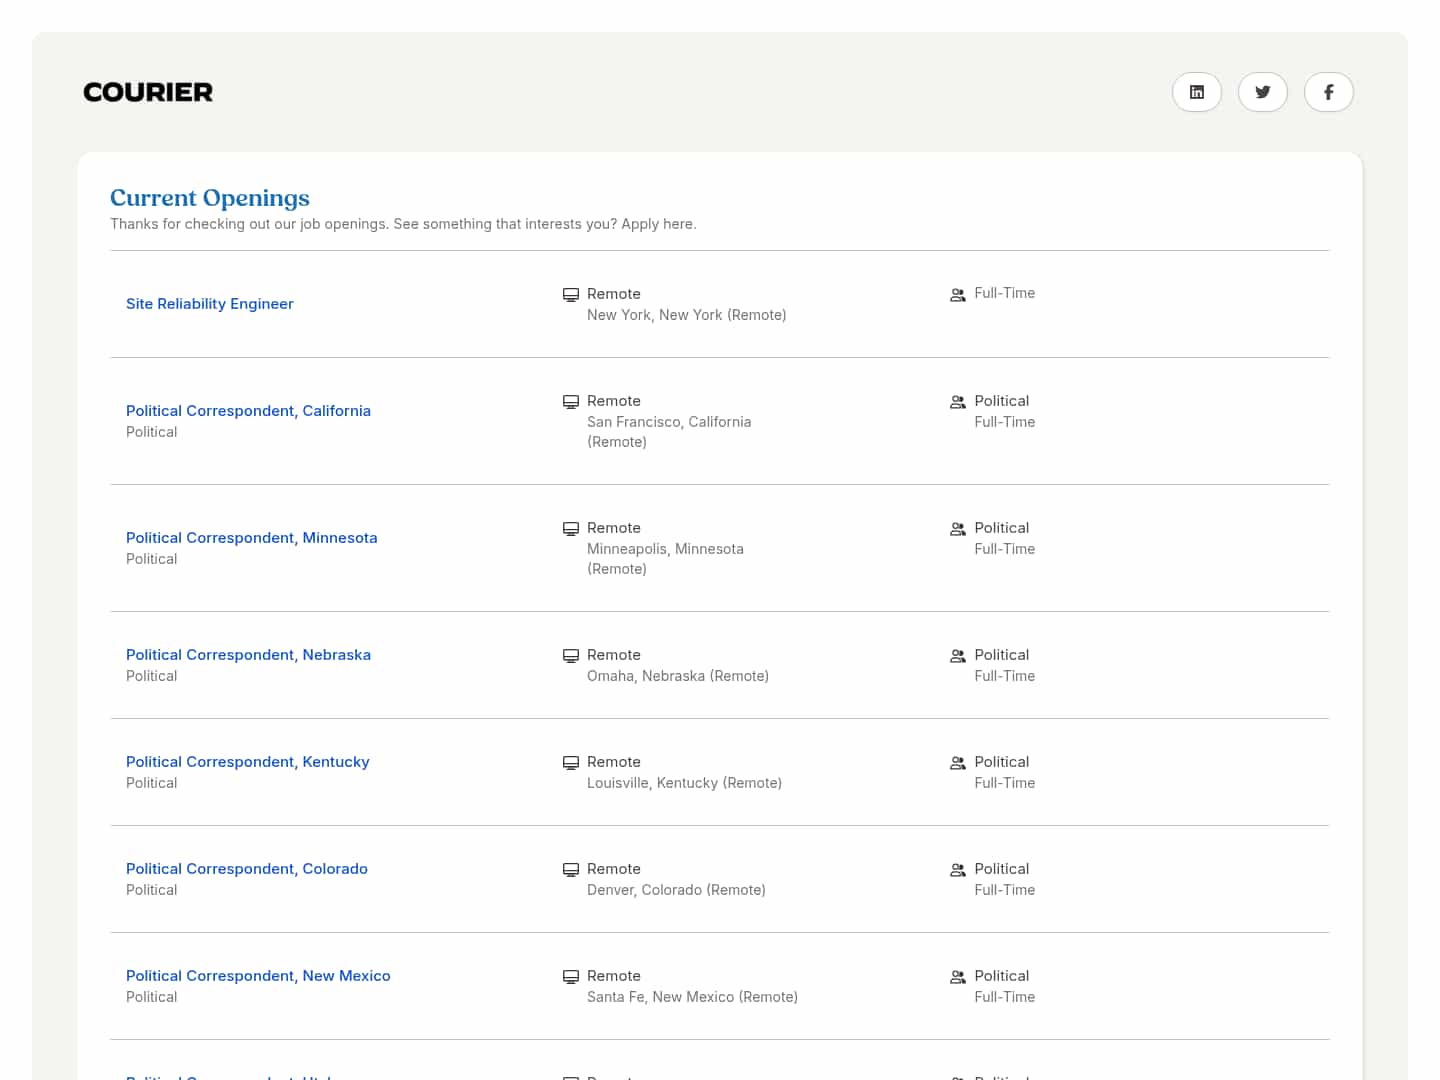Viewport: 1440px width, 1080px height.
Task: Open Site Reliability Engineer job posting
Action: pyautogui.click(x=210, y=304)
